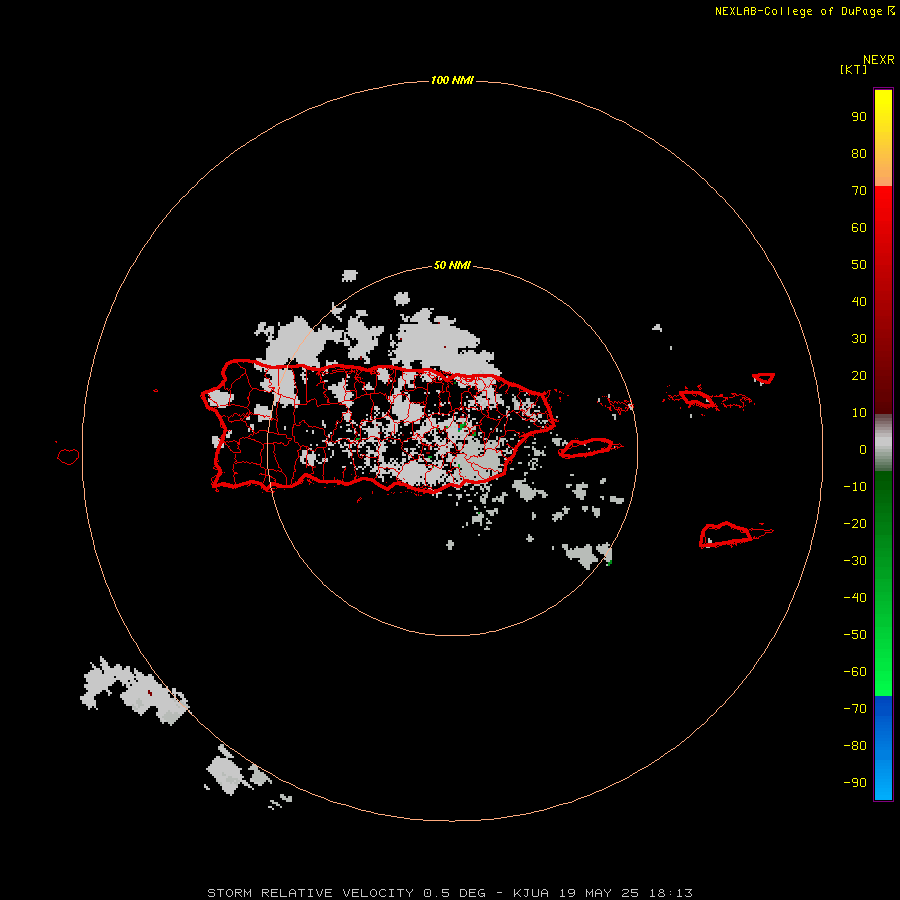The height and width of the screenshot is (900, 900).
Task: Click the -80 value on velocity scale
Action: tap(855, 746)
